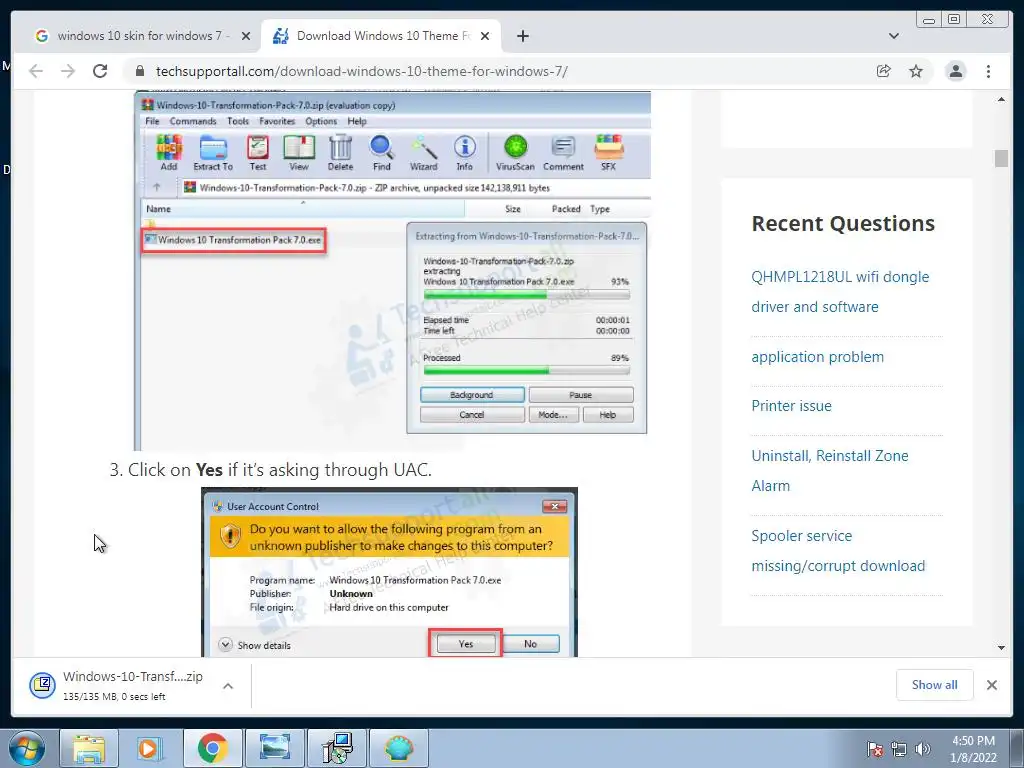This screenshot has width=1024, height=768.
Task: Open the QHMPL1218UL wifi dongle driver link
Action: (x=840, y=291)
